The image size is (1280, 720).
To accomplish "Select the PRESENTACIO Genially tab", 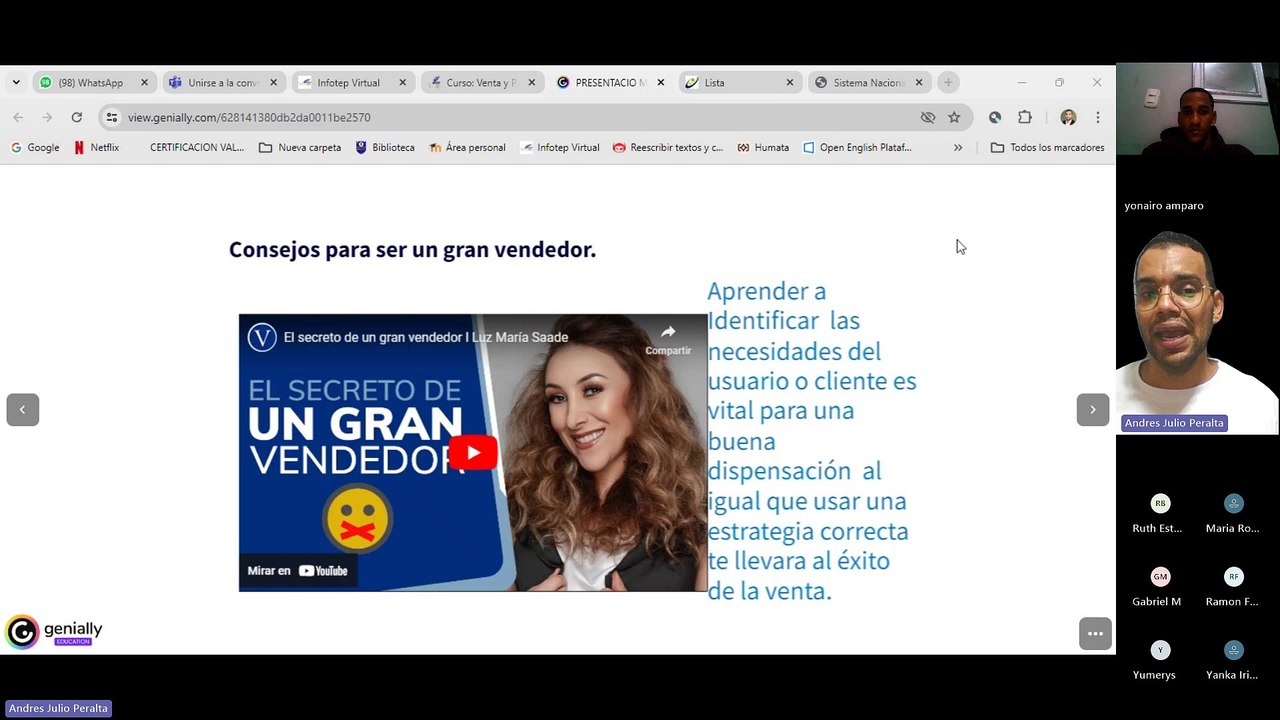I will (610, 83).
